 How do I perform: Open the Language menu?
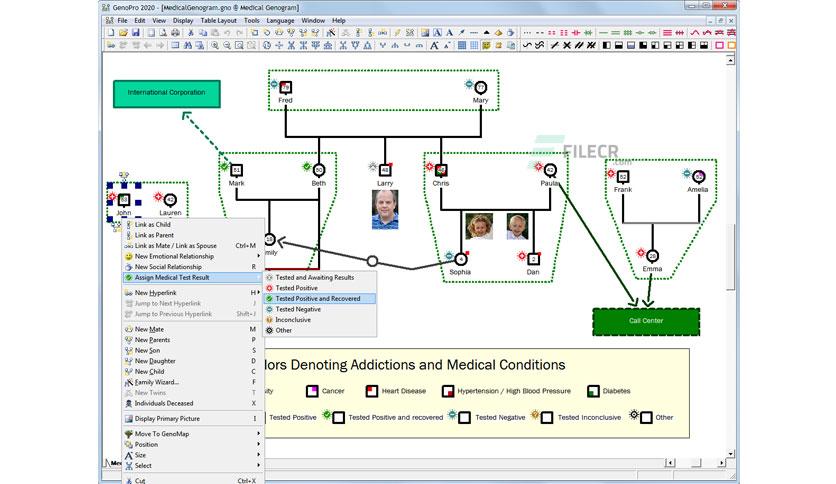(280, 20)
